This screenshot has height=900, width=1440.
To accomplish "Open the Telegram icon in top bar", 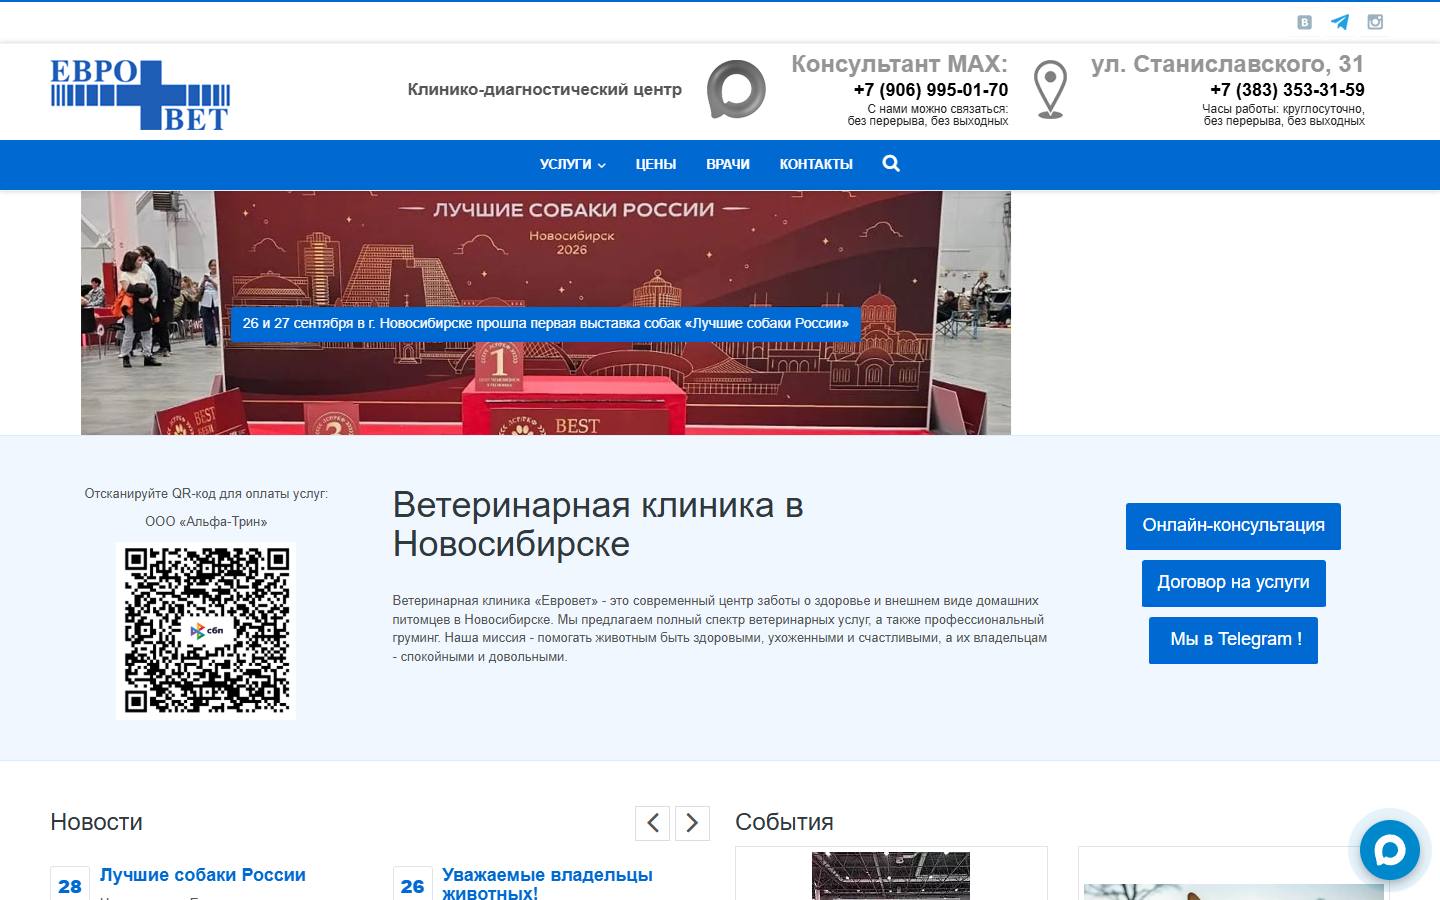I will pyautogui.click(x=1340, y=22).
